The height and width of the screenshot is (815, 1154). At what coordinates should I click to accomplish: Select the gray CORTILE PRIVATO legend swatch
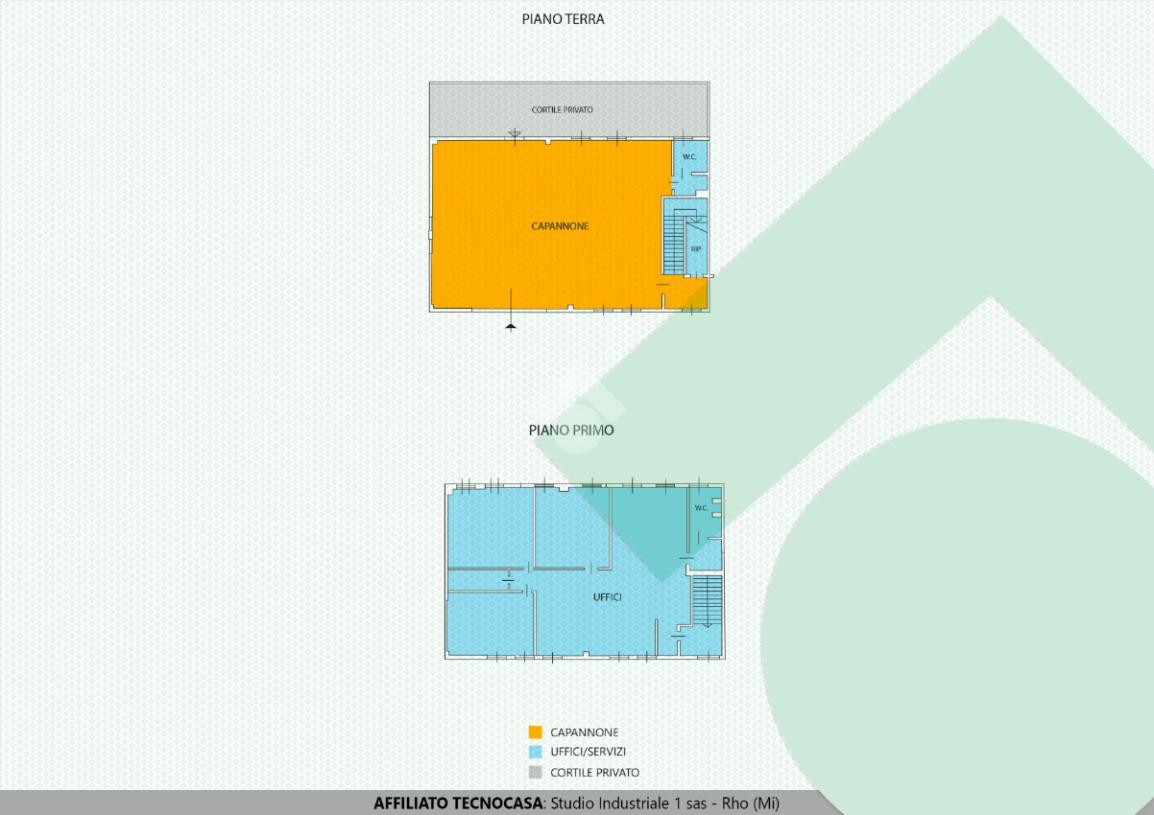pyautogui.click(x=535, y=772)
